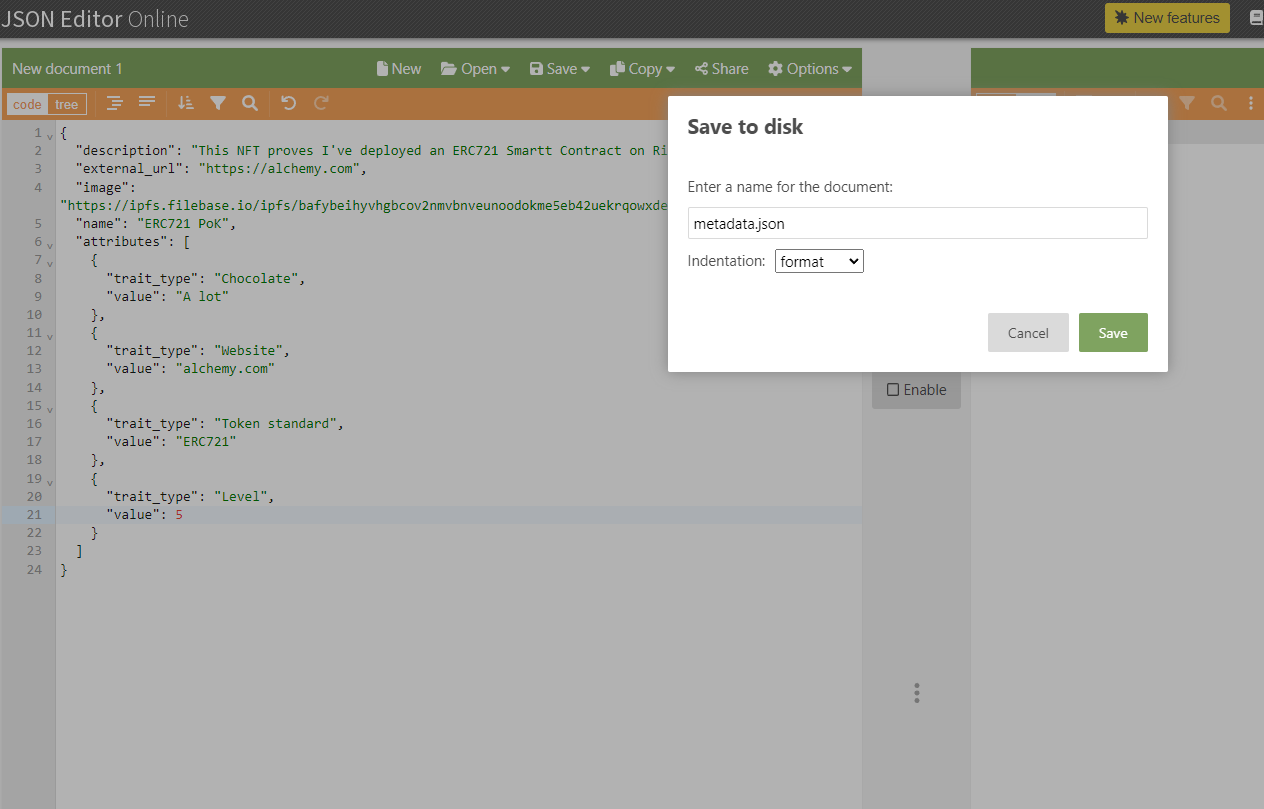Open the Open menu dropdown
The width and height of the screenshot is (1264, 809).
[x=475, y=69]
